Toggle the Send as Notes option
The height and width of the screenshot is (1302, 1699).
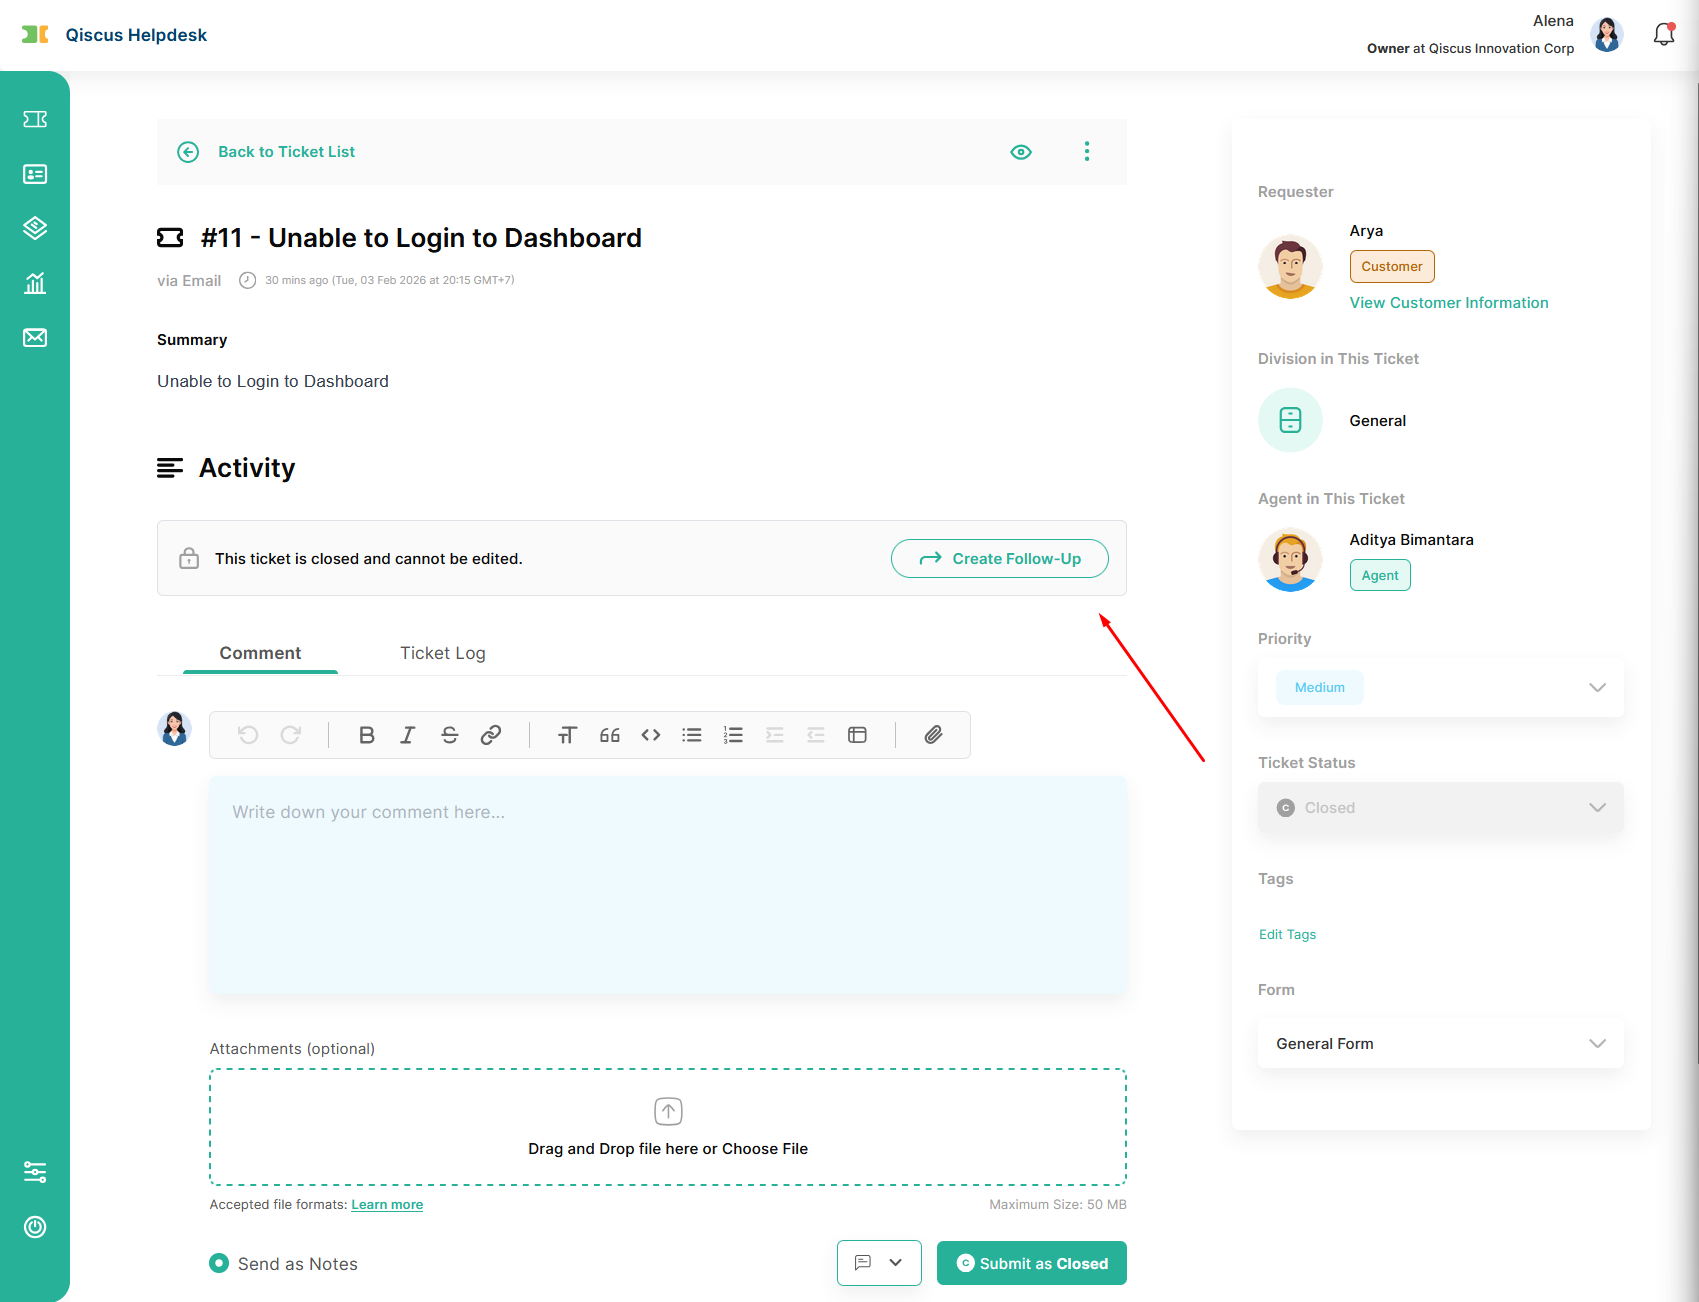point(219,1263)
